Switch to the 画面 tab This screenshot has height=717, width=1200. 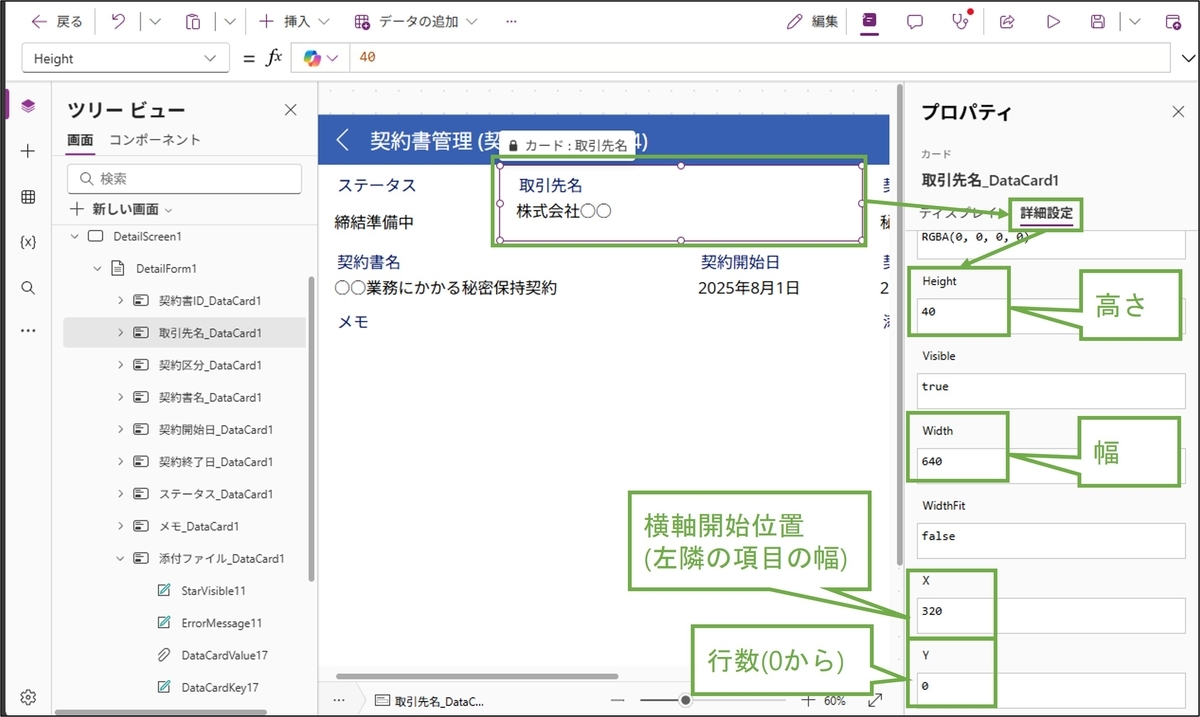pyautogui.click(x=80, y=140)
